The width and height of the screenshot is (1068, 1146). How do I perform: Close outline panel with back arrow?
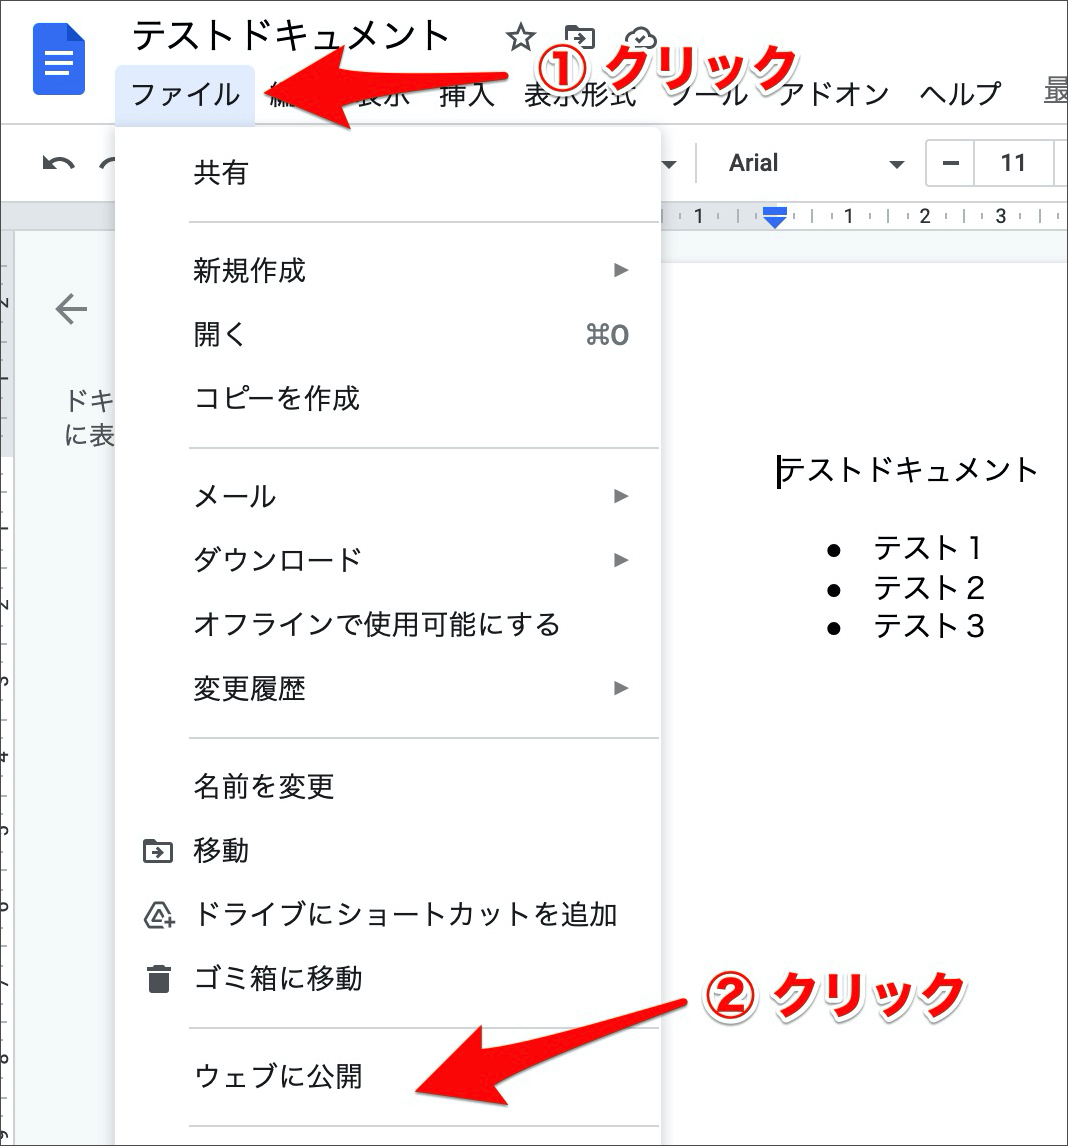tap(72, 309)
